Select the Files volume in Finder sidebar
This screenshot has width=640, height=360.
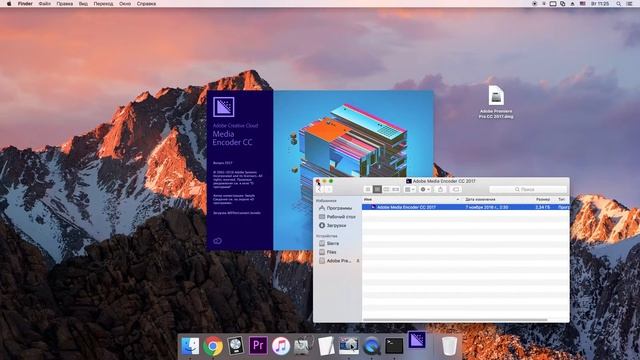click(328, 252)
